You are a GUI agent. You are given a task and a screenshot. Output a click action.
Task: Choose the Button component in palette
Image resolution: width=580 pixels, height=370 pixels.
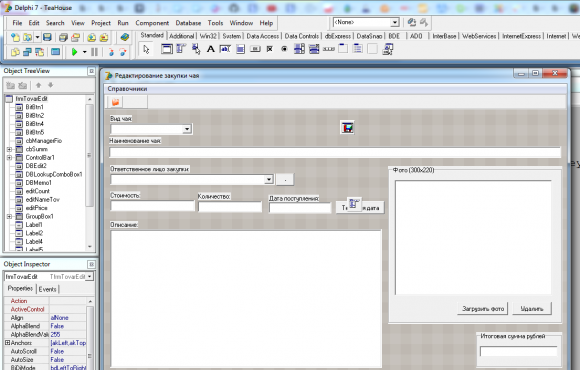point(255,49)
